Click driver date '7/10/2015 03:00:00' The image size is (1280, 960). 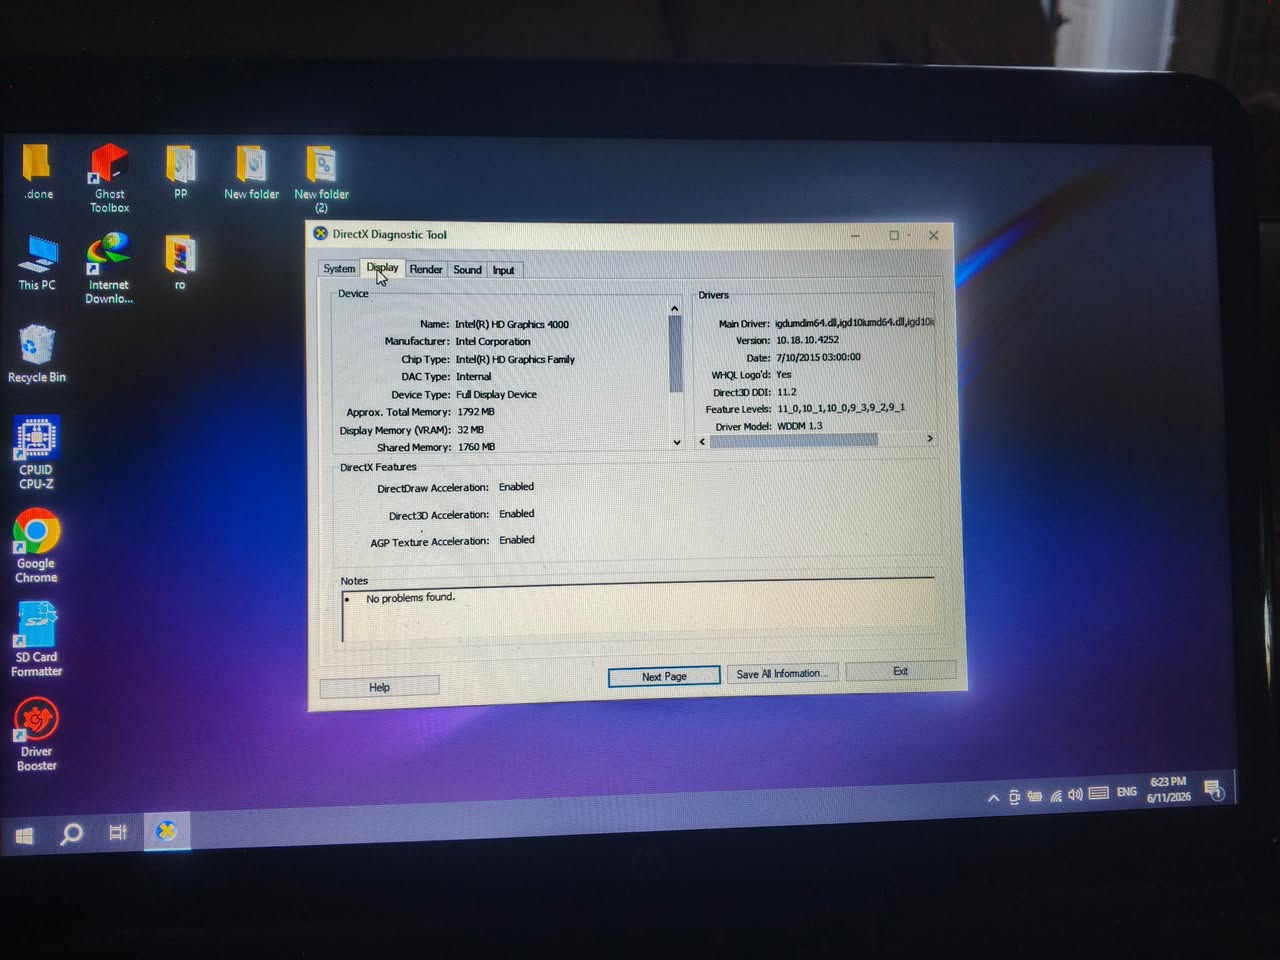pyautogui.click(x=818, y=357)
